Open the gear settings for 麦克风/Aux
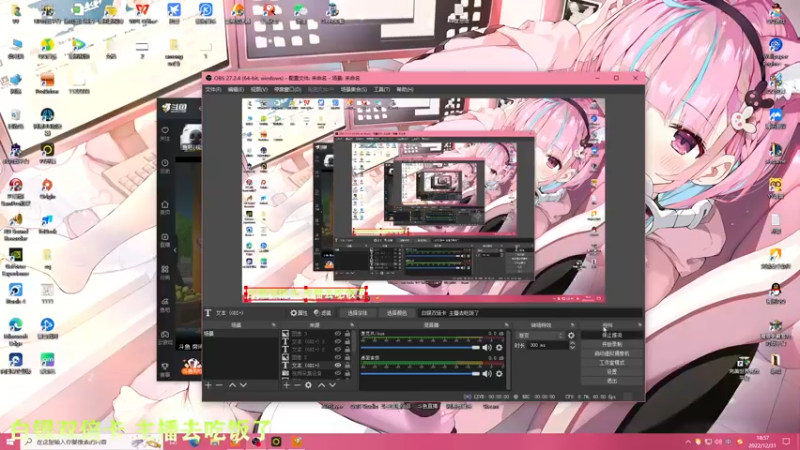The width and height of the screenshot is (800, 450). [x=499, y=347]
